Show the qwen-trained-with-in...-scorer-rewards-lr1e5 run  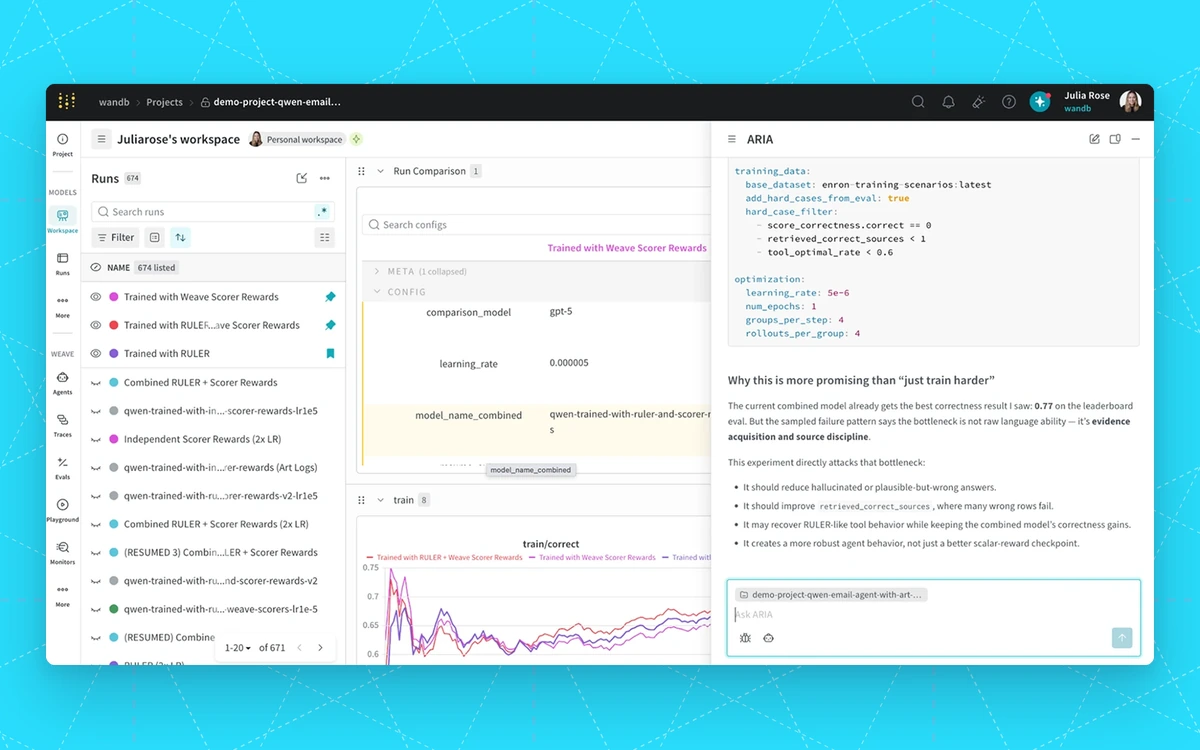click(x=96, y=411)
